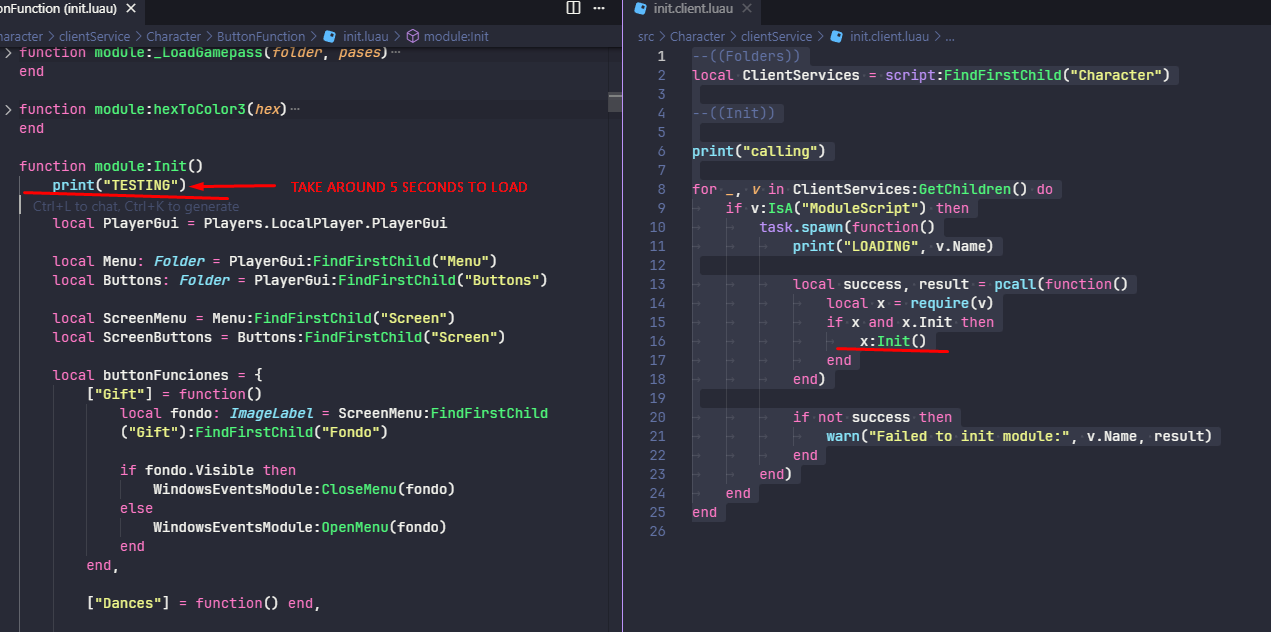Click the "if not success then" line
Viewport: 1271px width, 632px height.
coord(873,417)
